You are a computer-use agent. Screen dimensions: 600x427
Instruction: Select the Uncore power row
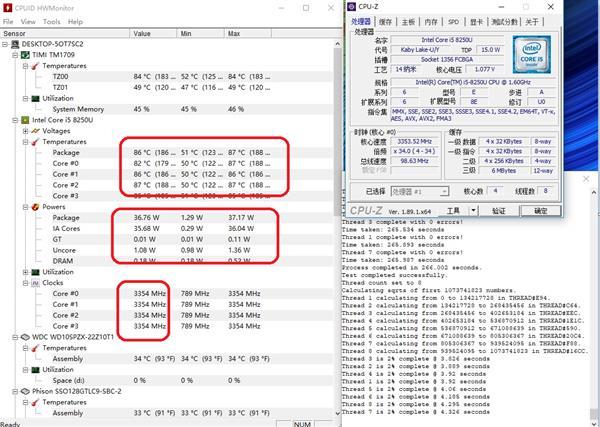tap(166, 250)
